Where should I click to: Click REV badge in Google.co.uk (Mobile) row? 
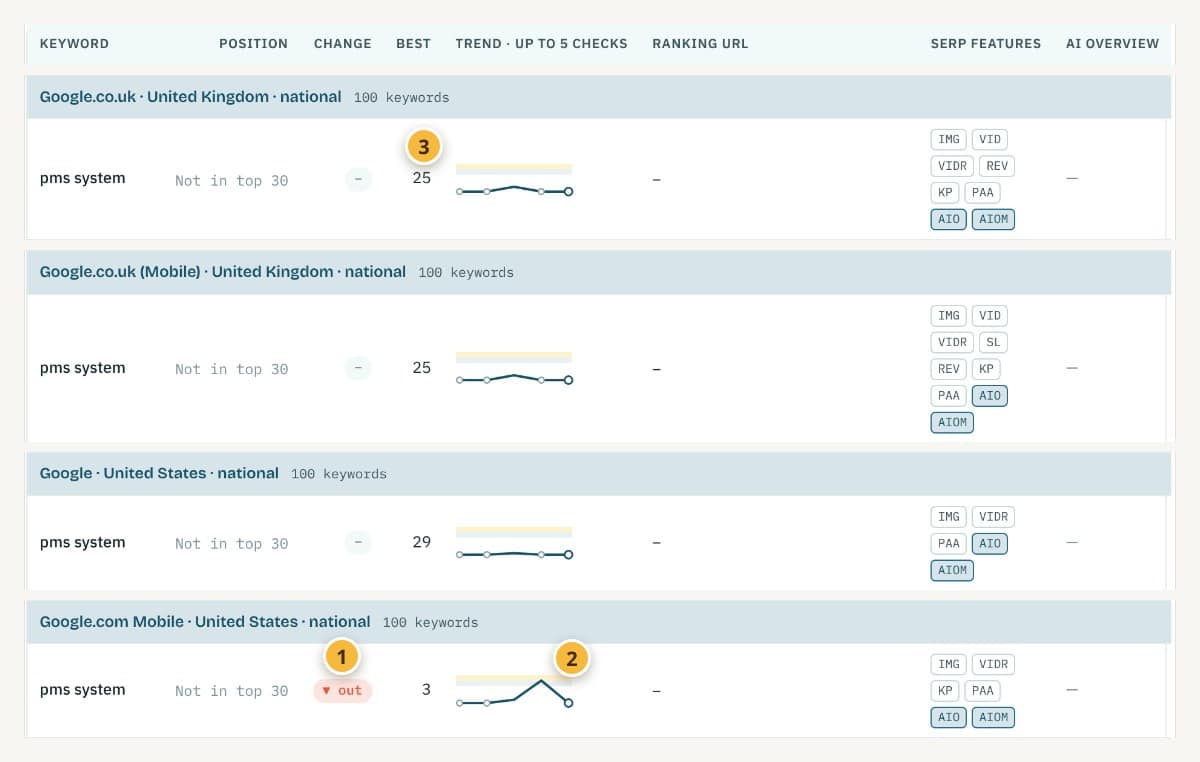948,369
